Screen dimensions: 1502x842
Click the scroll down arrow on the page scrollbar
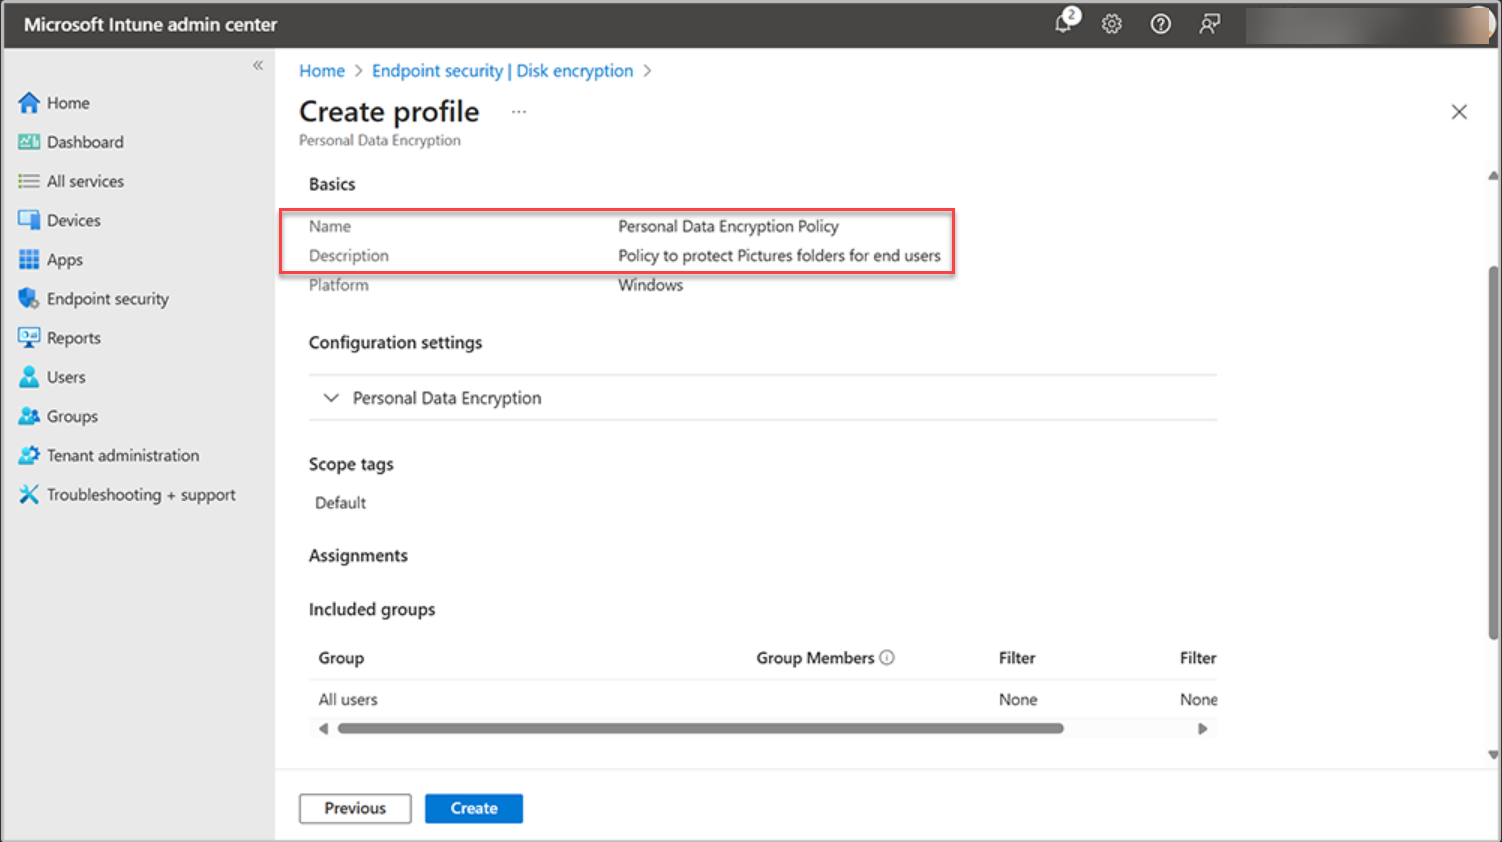pos(1493,755)
